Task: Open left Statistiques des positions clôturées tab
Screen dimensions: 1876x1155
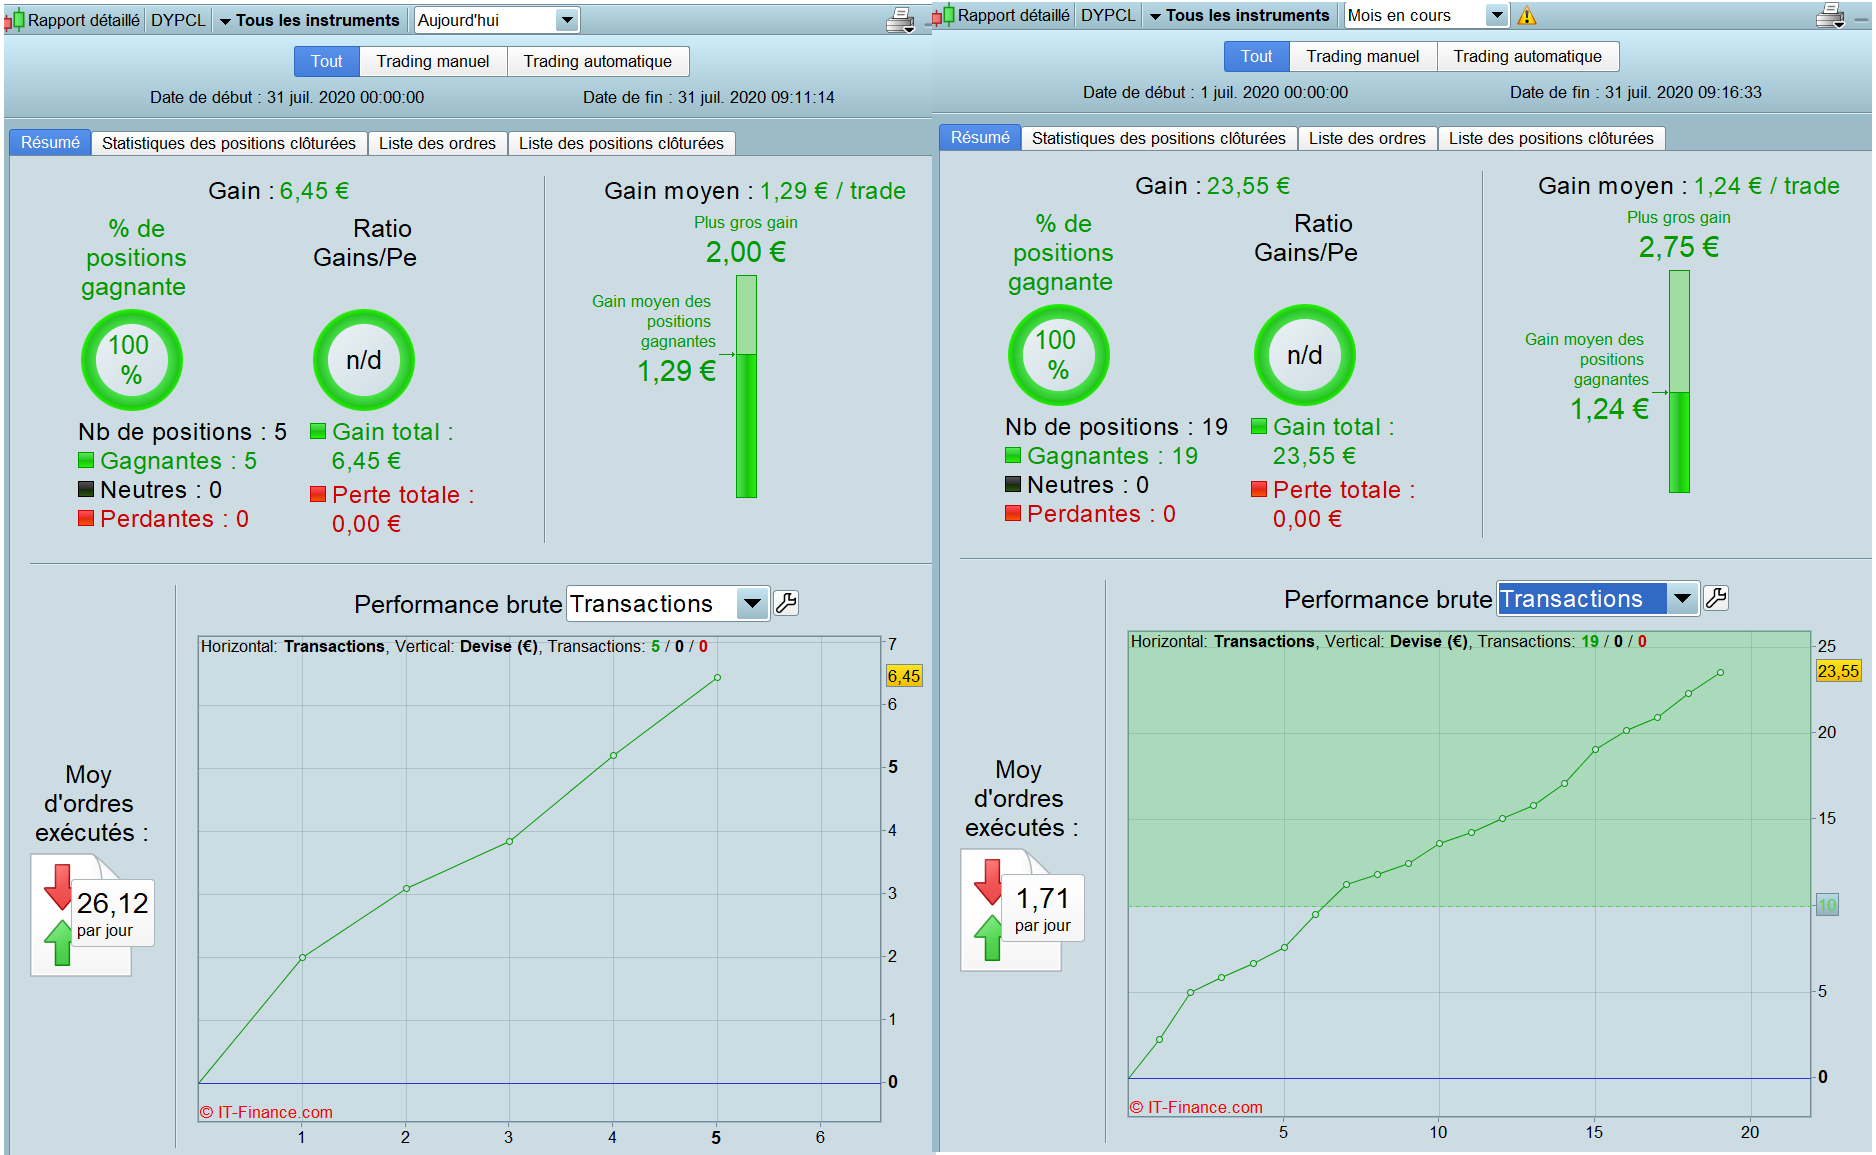Action: pos(229,143)
